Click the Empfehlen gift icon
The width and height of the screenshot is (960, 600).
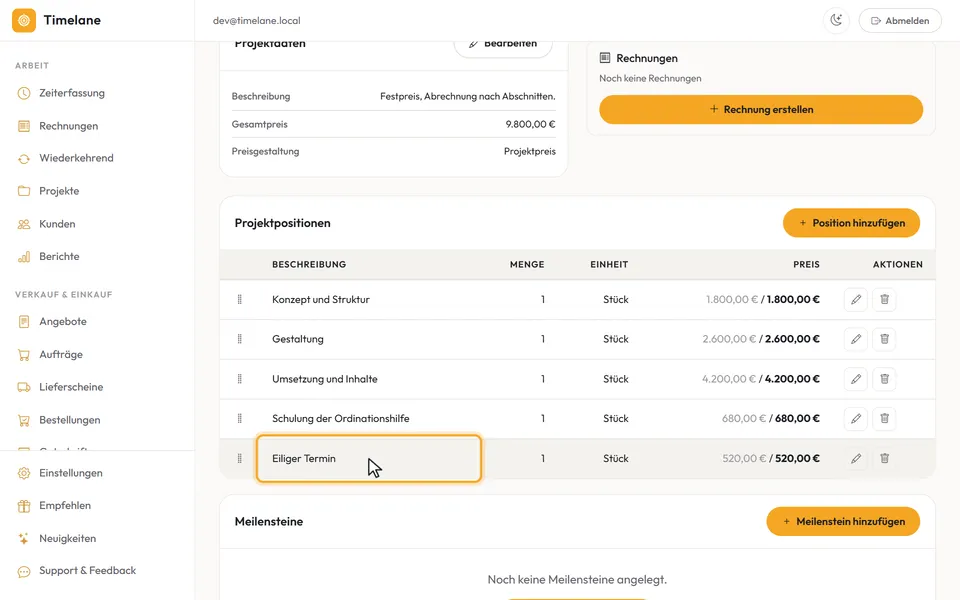[x=24, y=506]
